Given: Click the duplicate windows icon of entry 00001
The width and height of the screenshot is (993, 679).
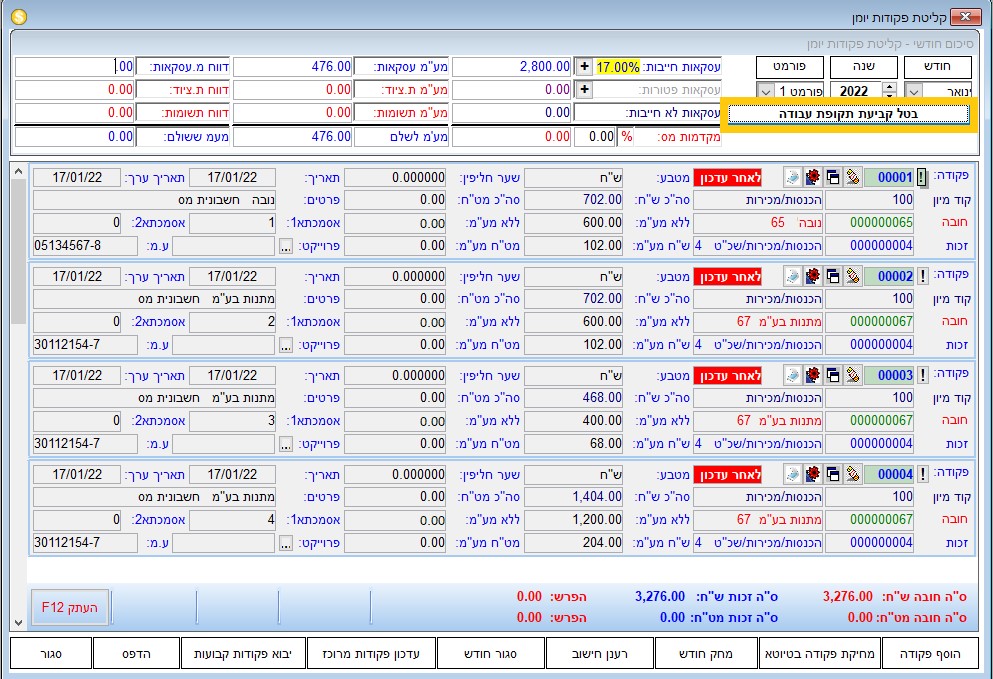Looking at the screenshot, I should [833, 177].
